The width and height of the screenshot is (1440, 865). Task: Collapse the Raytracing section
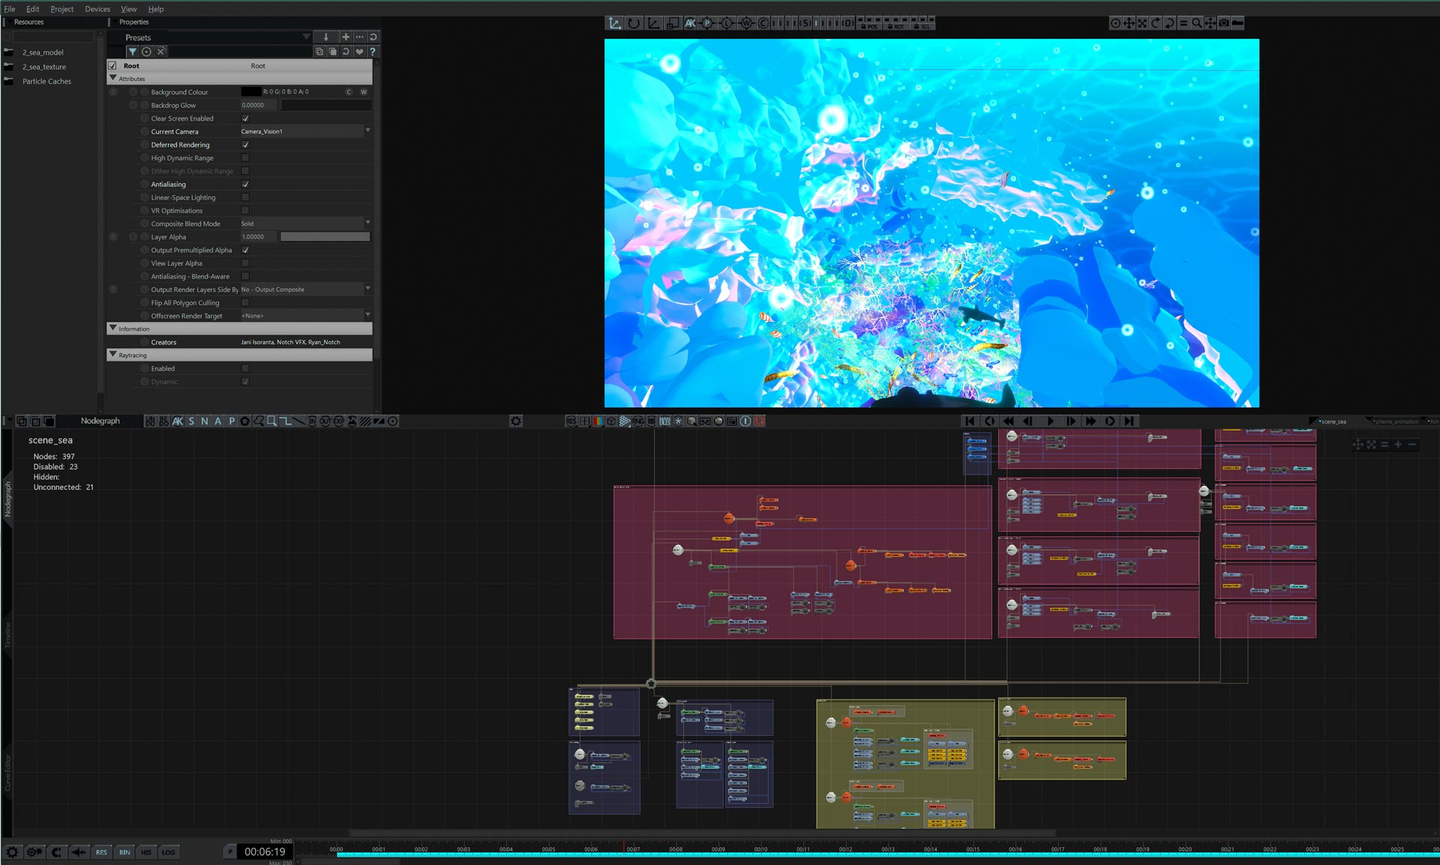[x=113, y=355]
